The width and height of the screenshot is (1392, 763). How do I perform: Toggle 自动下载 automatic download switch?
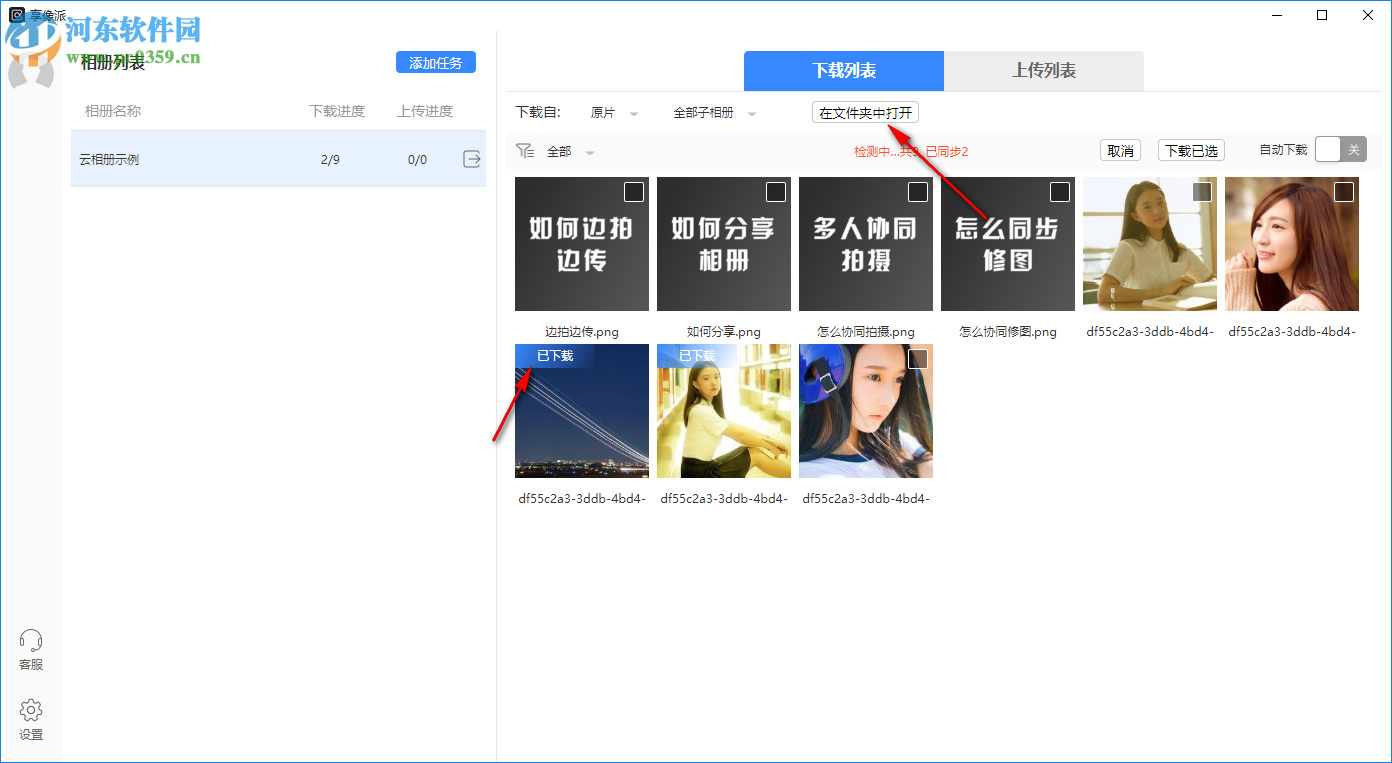tap(1340, 149)
